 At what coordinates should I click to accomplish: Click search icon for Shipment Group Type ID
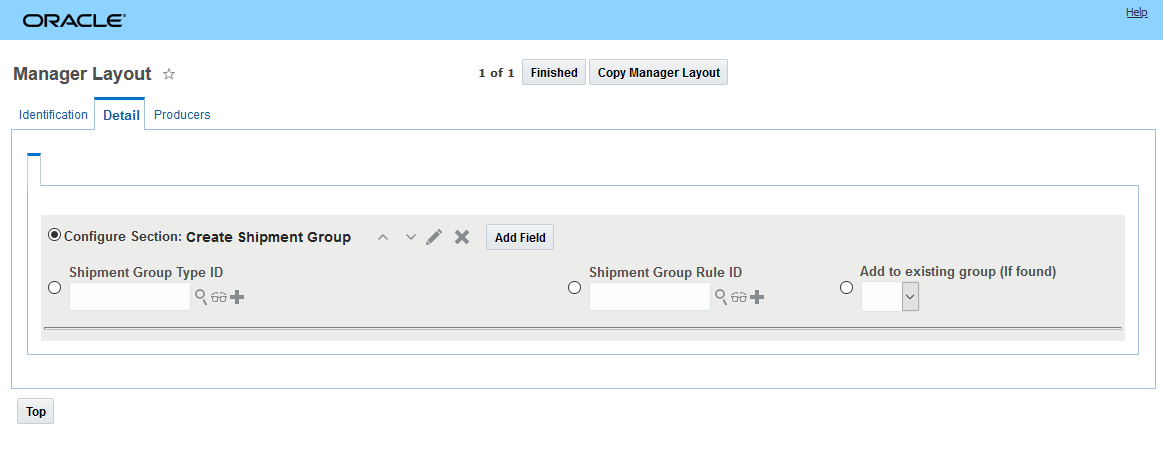click(x=201, y=297)
